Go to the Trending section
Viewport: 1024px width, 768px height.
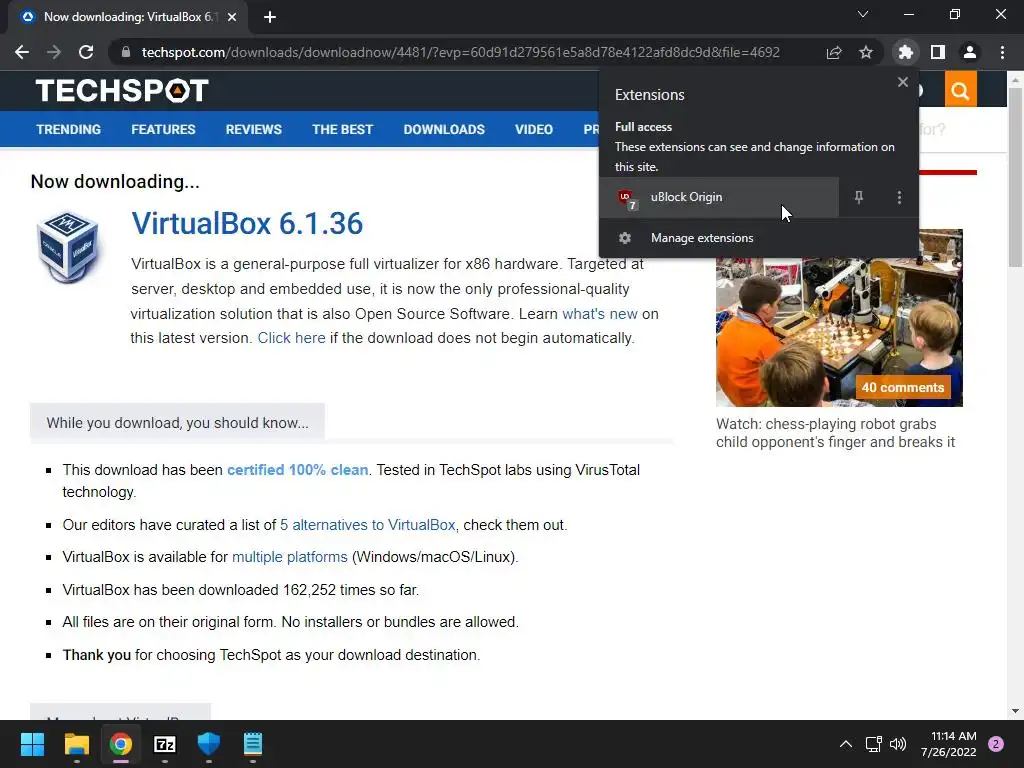click(x=69, y=129)
